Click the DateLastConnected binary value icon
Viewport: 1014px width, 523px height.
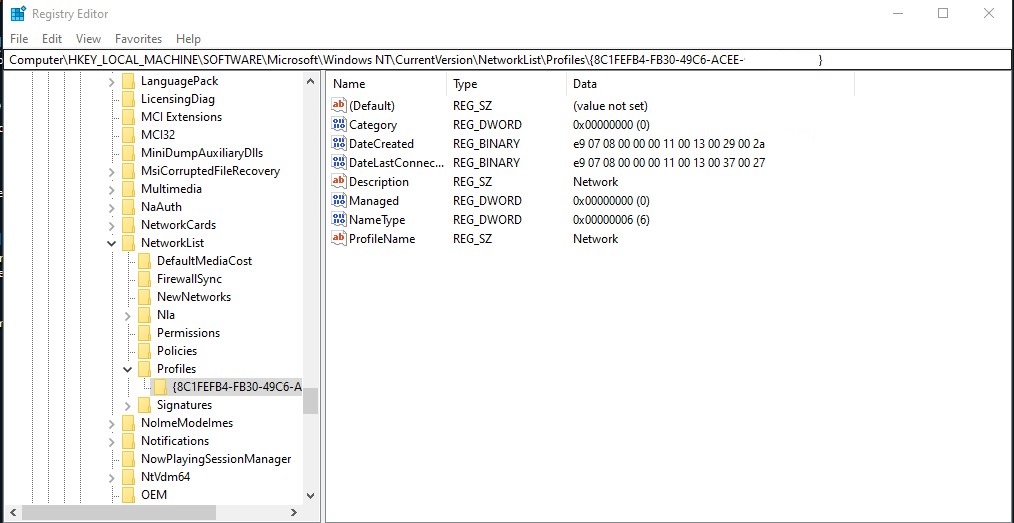(x=339, y=162)
